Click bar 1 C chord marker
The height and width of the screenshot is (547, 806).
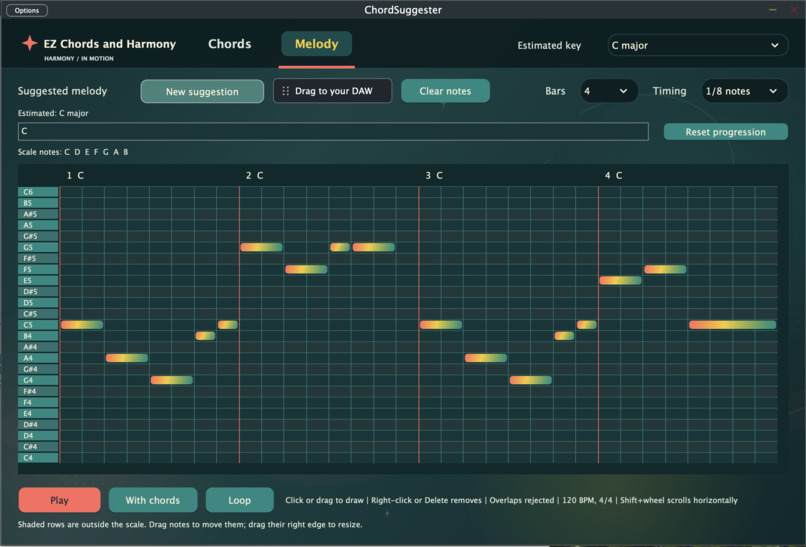pyautogui.click(x=75, y=175)
